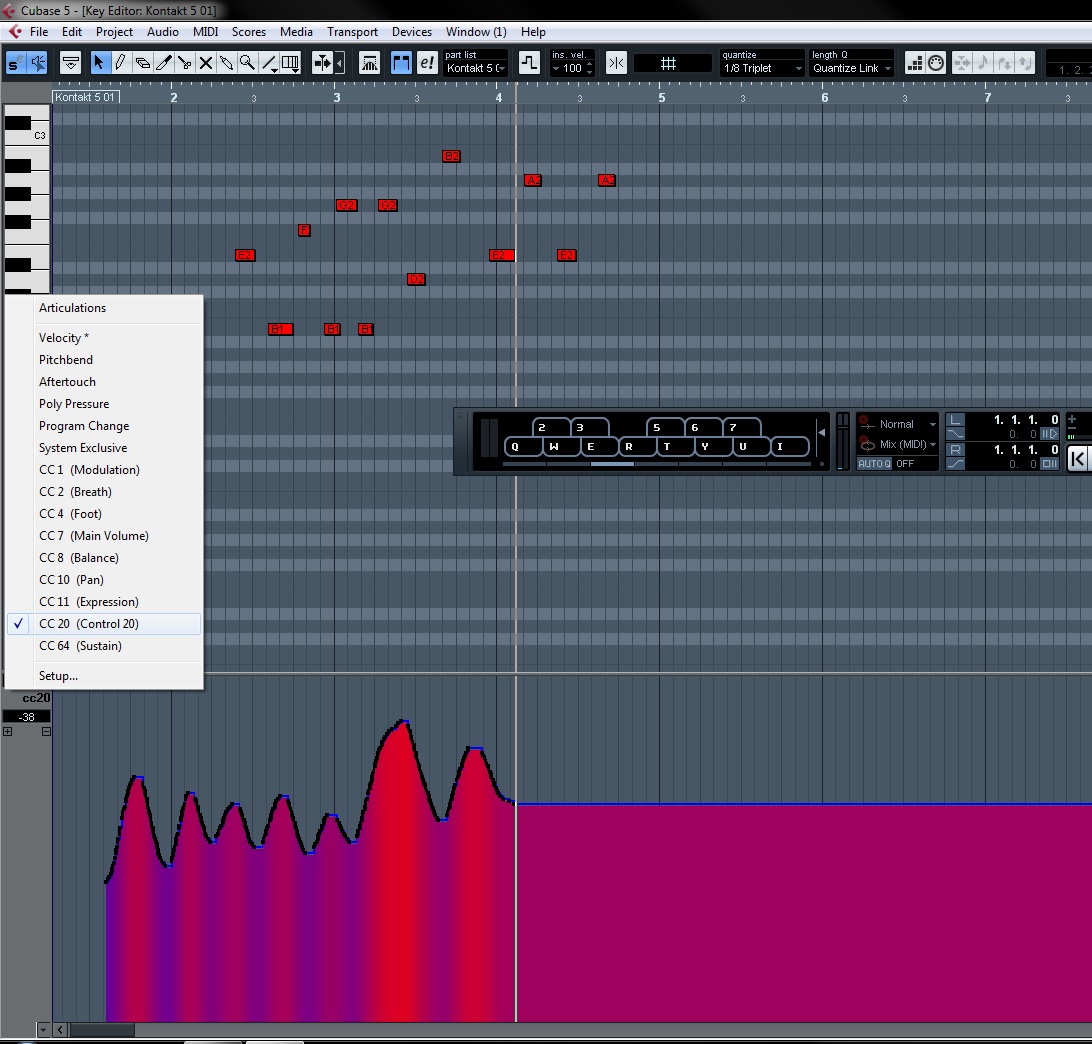Select the E2 note on bar 4
The width and height of the screenshot is (1092, 1044).
click(x=501, y=256)
